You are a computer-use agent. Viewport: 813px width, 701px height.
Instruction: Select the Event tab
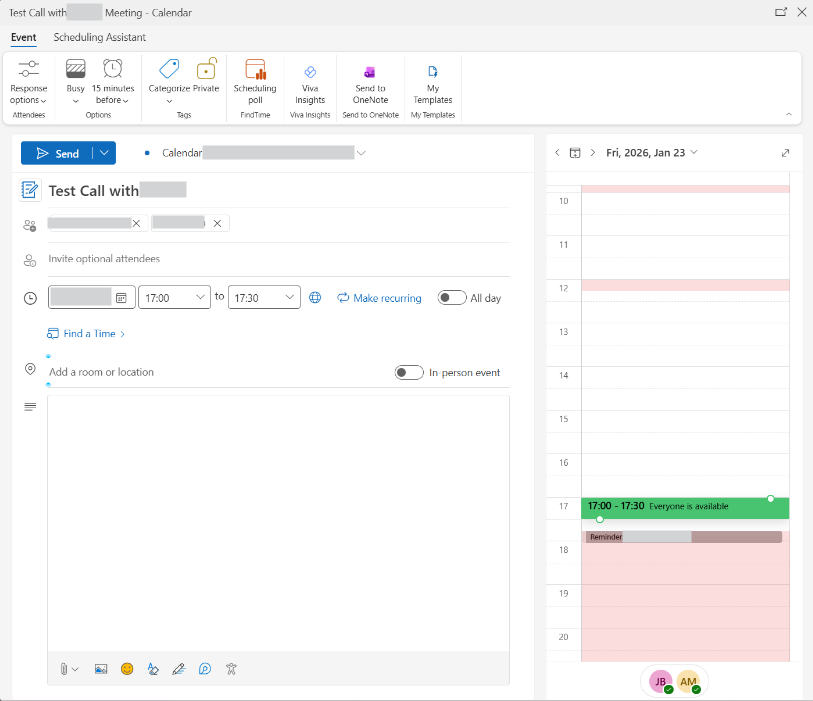coord(23,37)
